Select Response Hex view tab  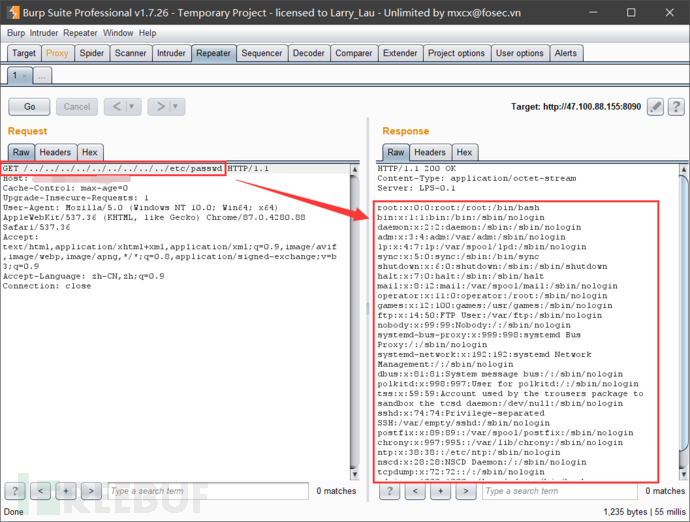click(464, 152)
